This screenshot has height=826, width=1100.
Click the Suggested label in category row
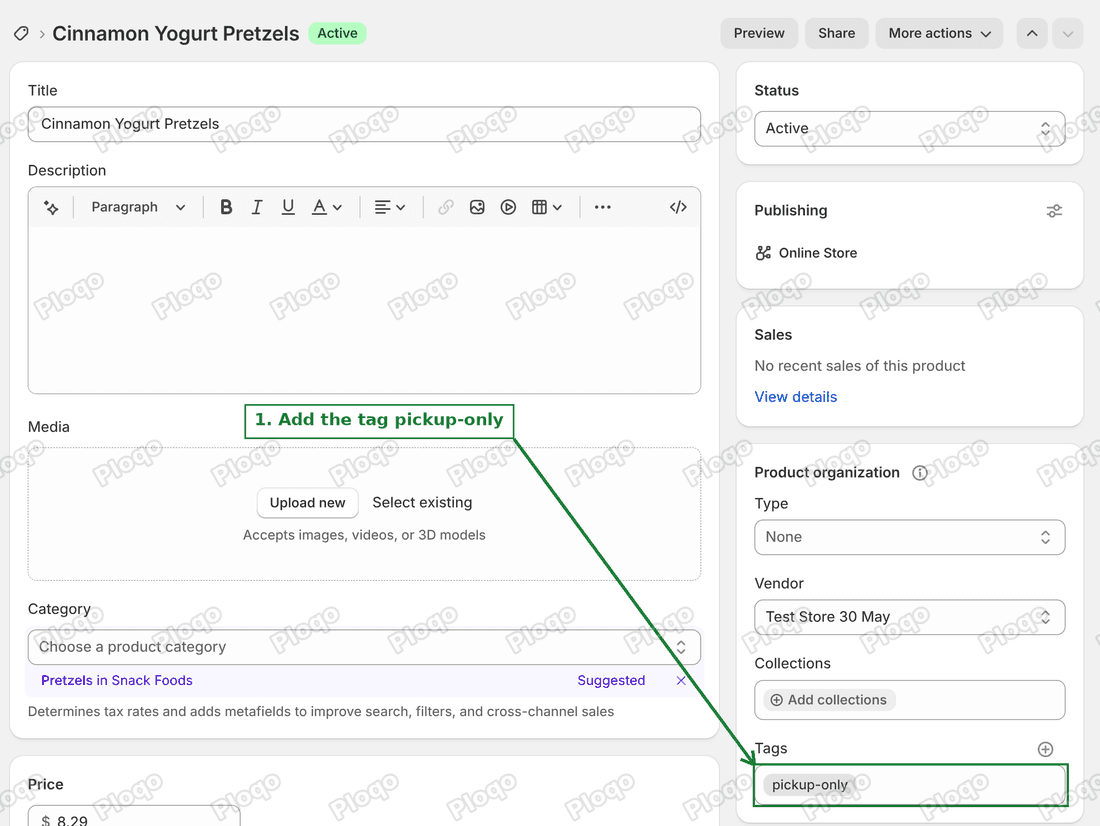point(611,680)
